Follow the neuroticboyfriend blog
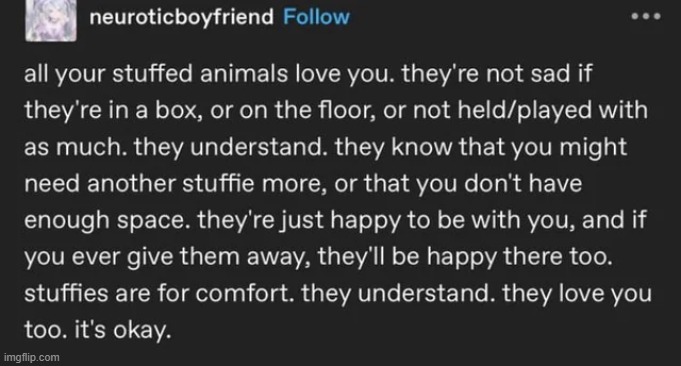The image size is (681, 366). click(316, 17)
